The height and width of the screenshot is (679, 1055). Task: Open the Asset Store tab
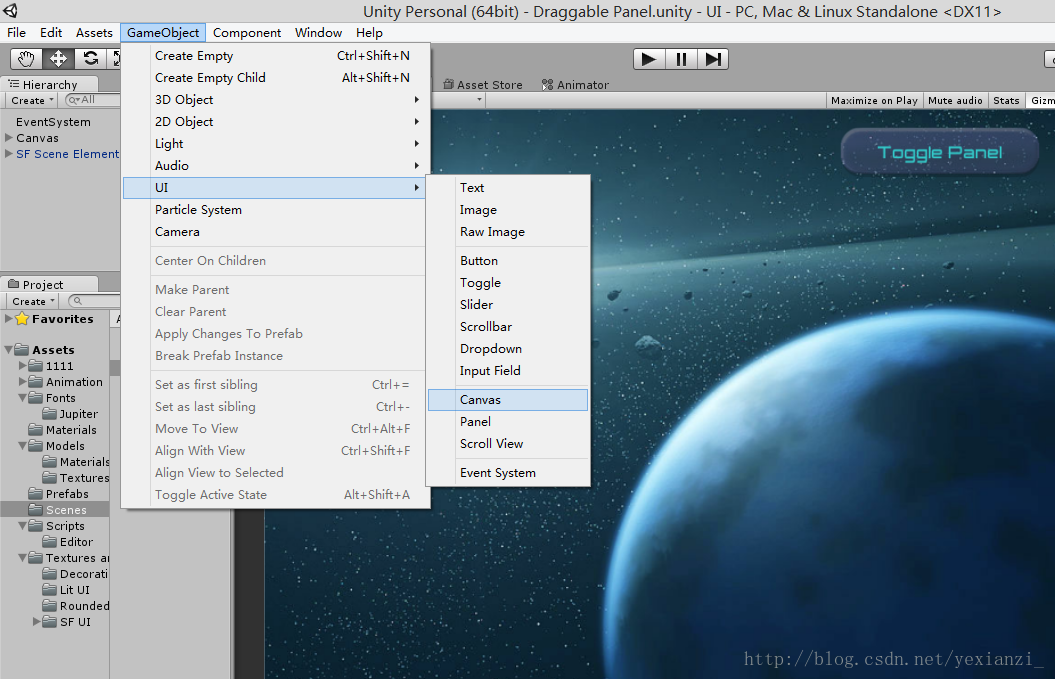[x=483, y=85]
